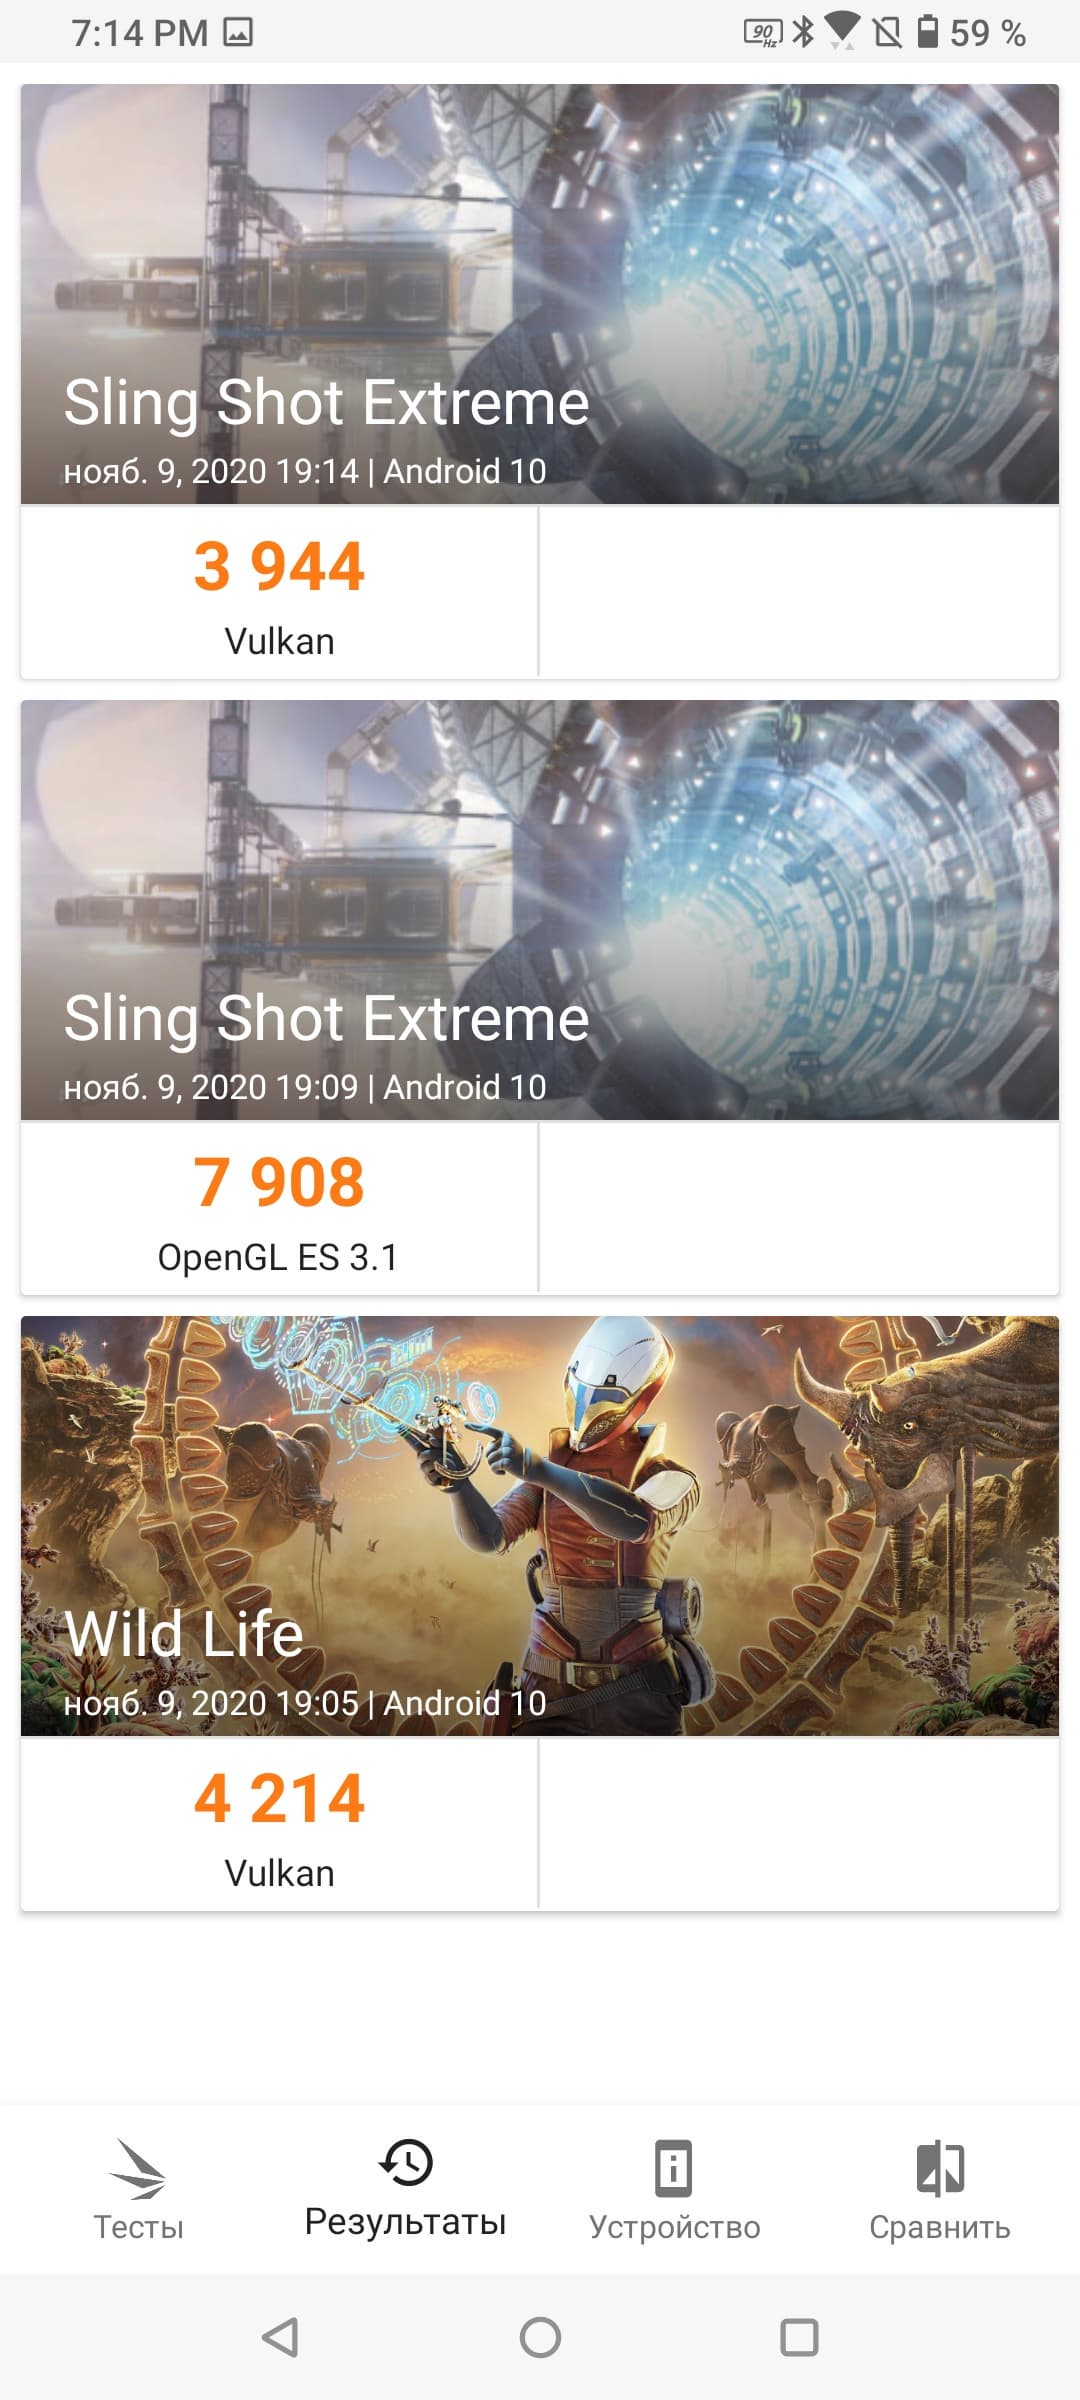The image size is (1080, 2400).
Task: Tap the Результаты history clock icon
Action: point(406,2162)
